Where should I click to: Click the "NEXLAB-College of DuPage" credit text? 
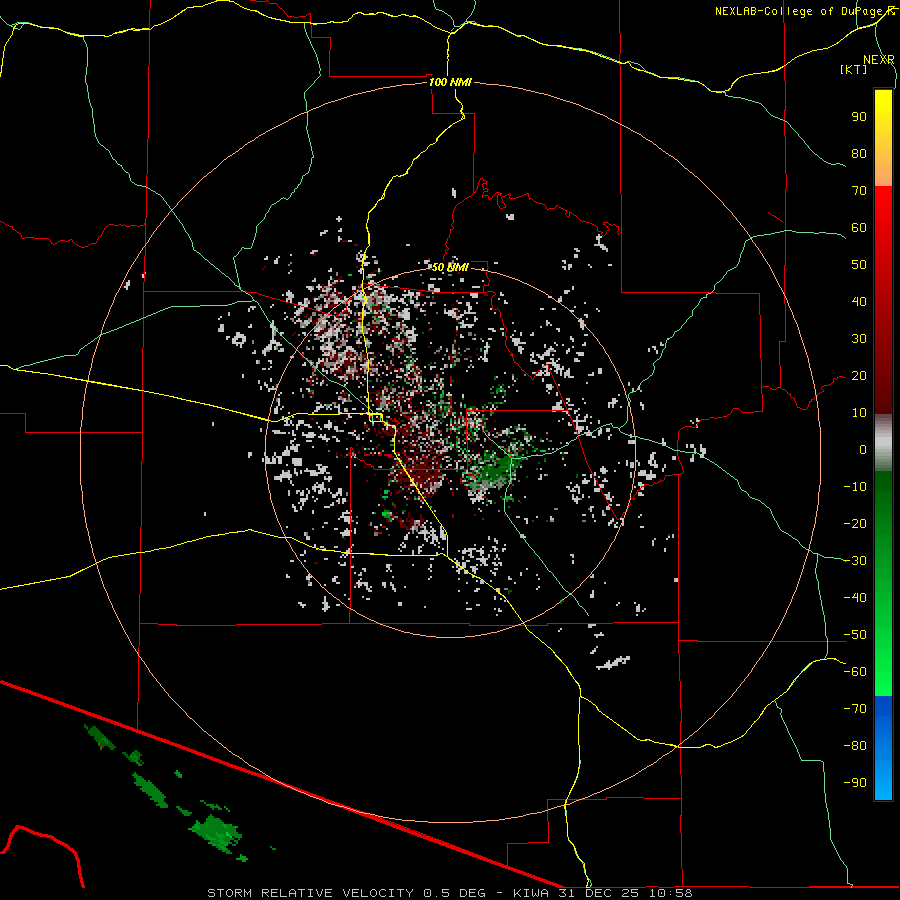pyautogui.click(x=800, y=11)
